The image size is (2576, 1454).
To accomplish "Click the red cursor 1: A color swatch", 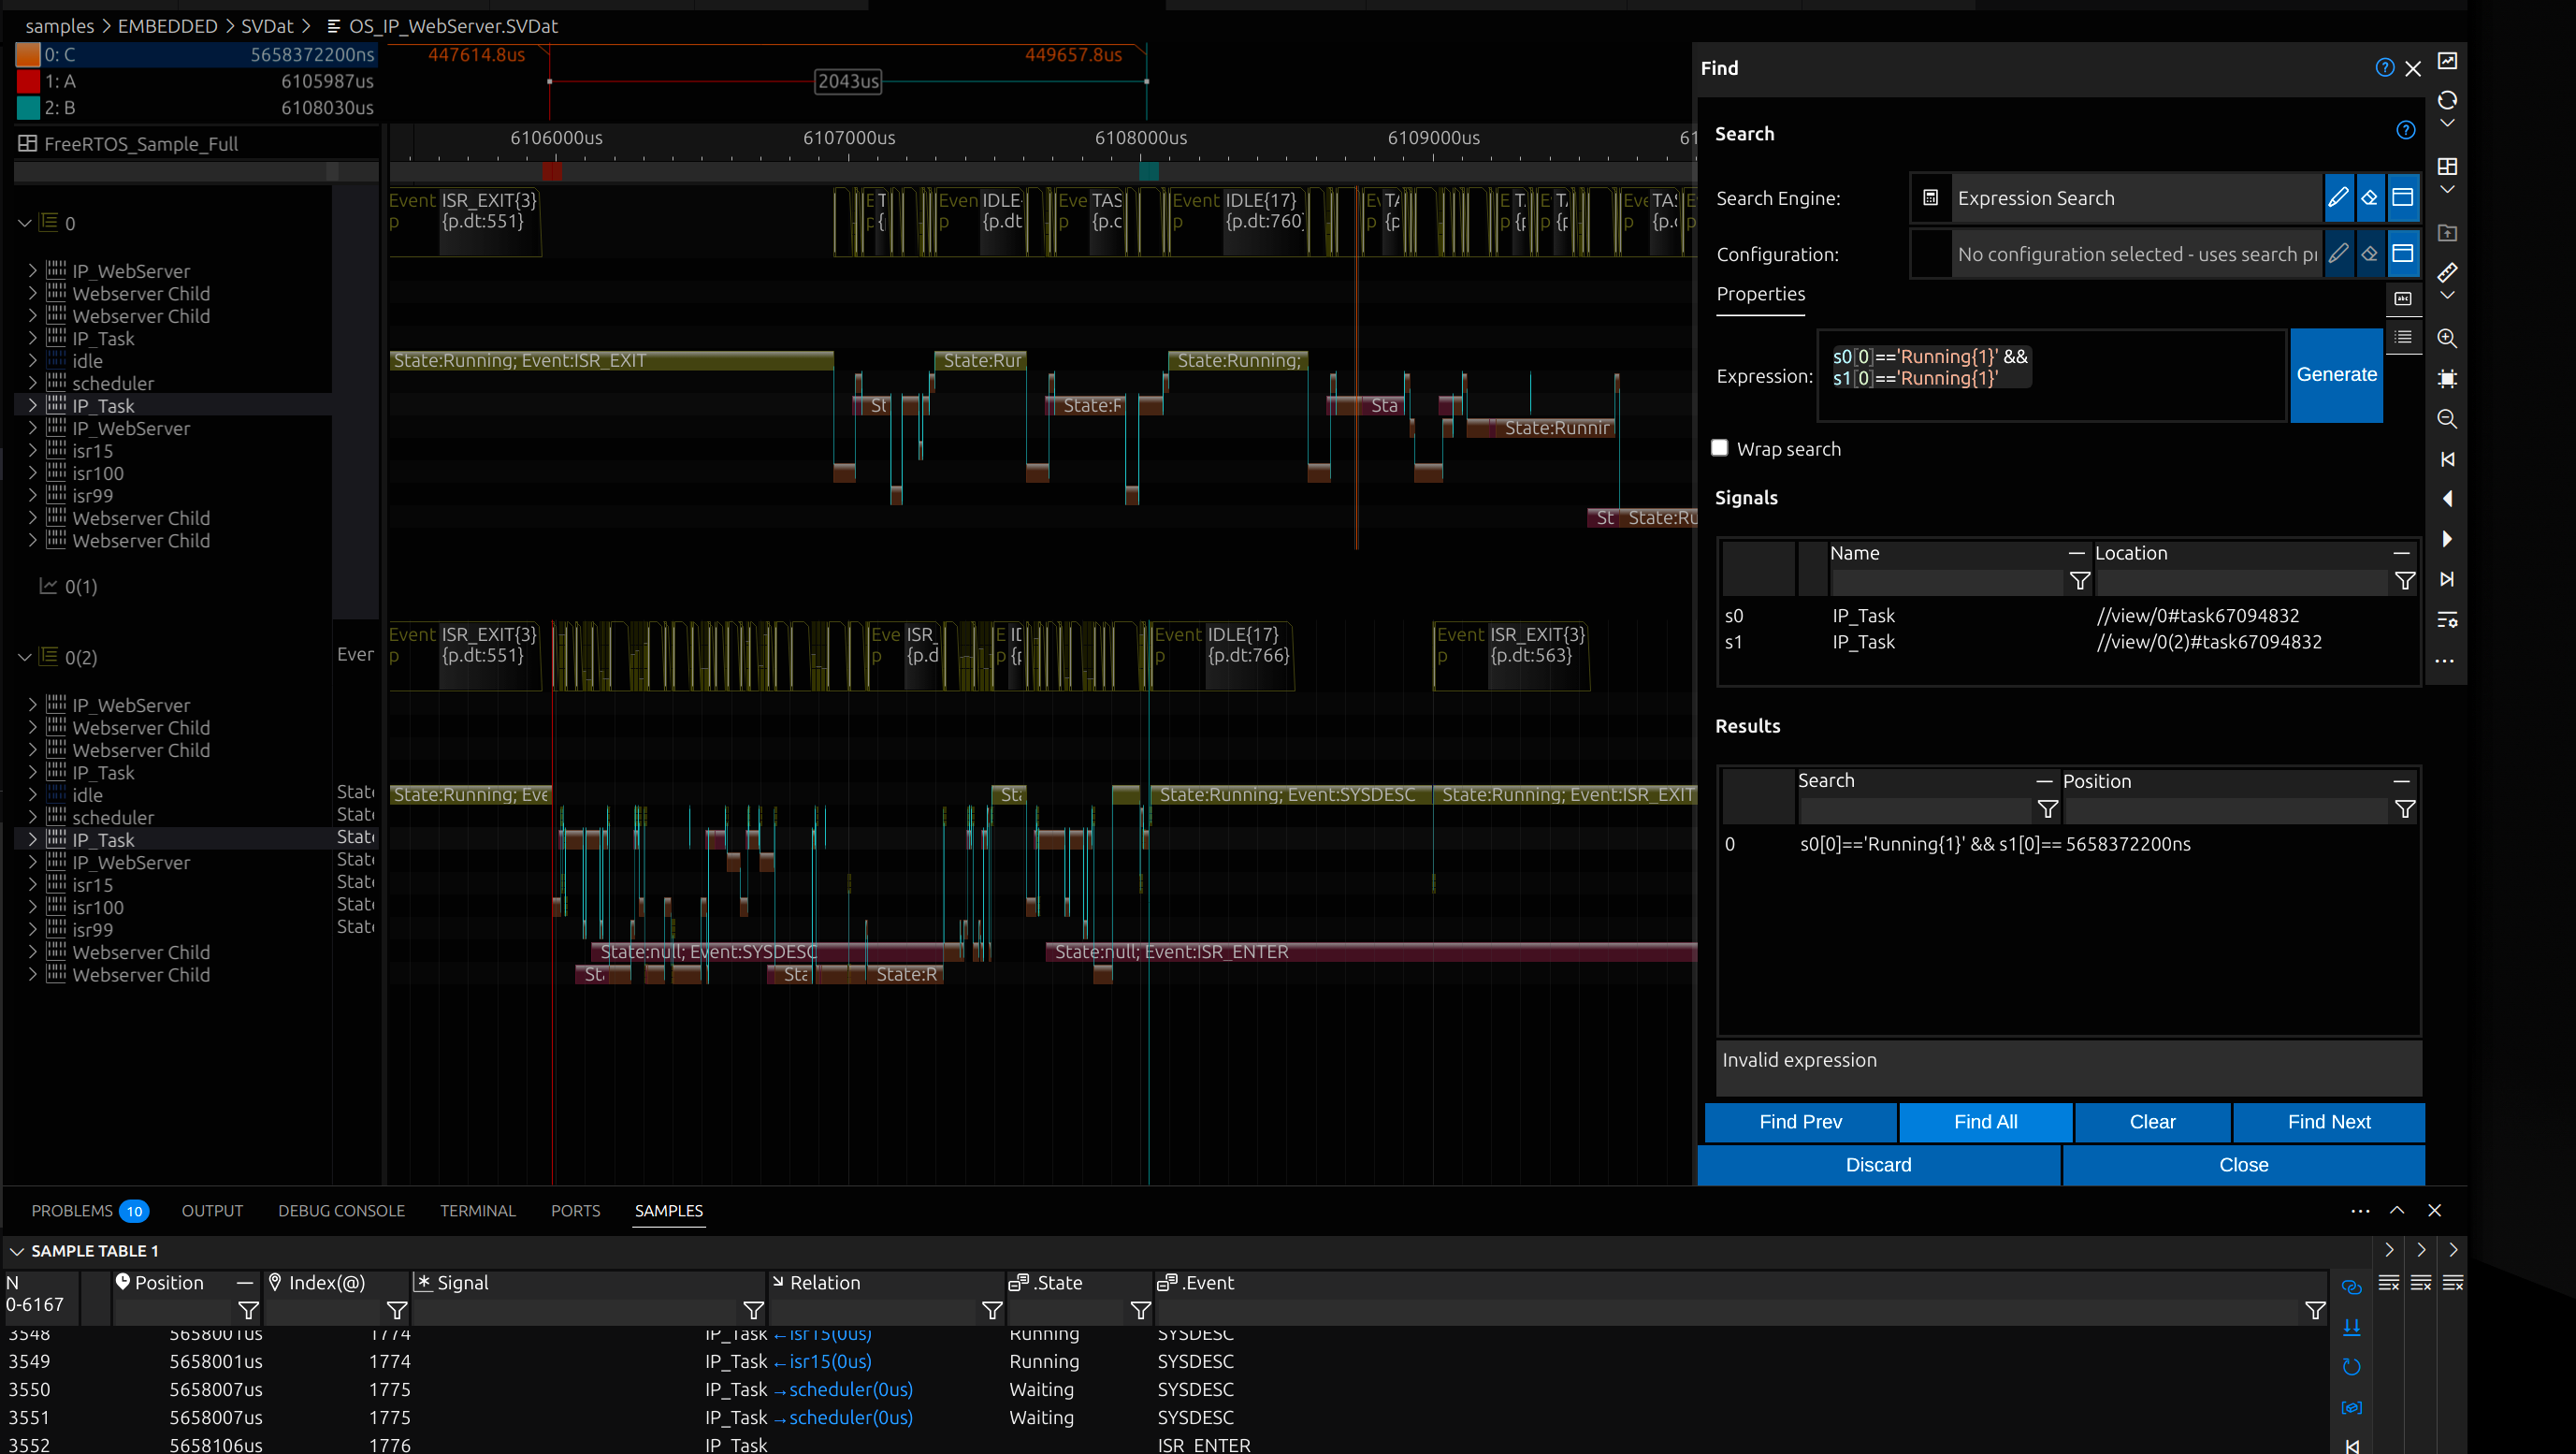I will pyautogui.click(x=28, y=81).
